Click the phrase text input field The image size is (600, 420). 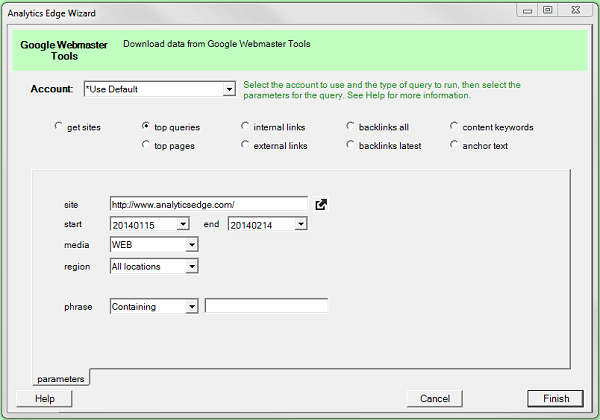tap(266, 307)
